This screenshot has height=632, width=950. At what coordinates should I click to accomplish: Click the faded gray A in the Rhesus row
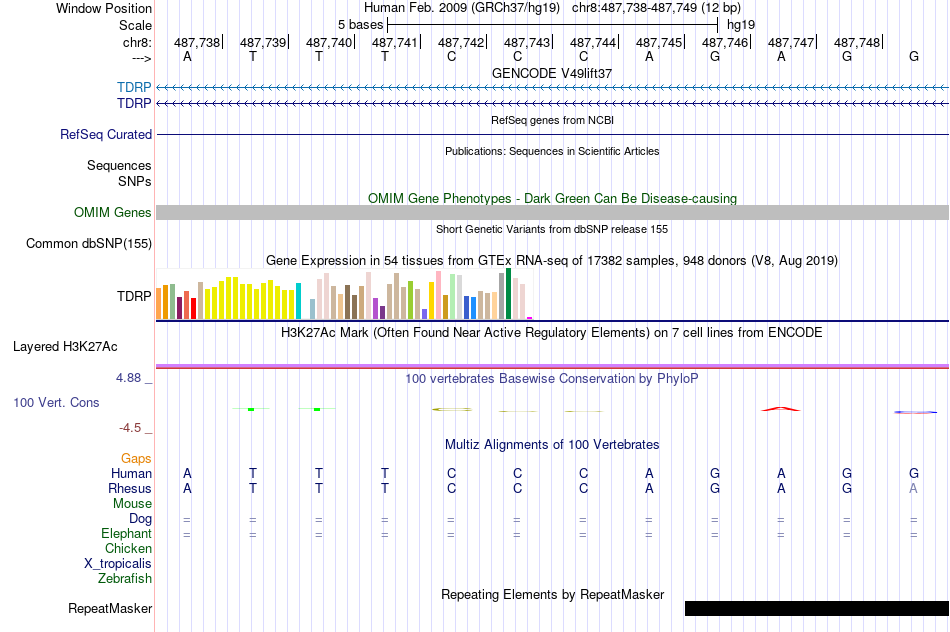(x=913, y=488)
